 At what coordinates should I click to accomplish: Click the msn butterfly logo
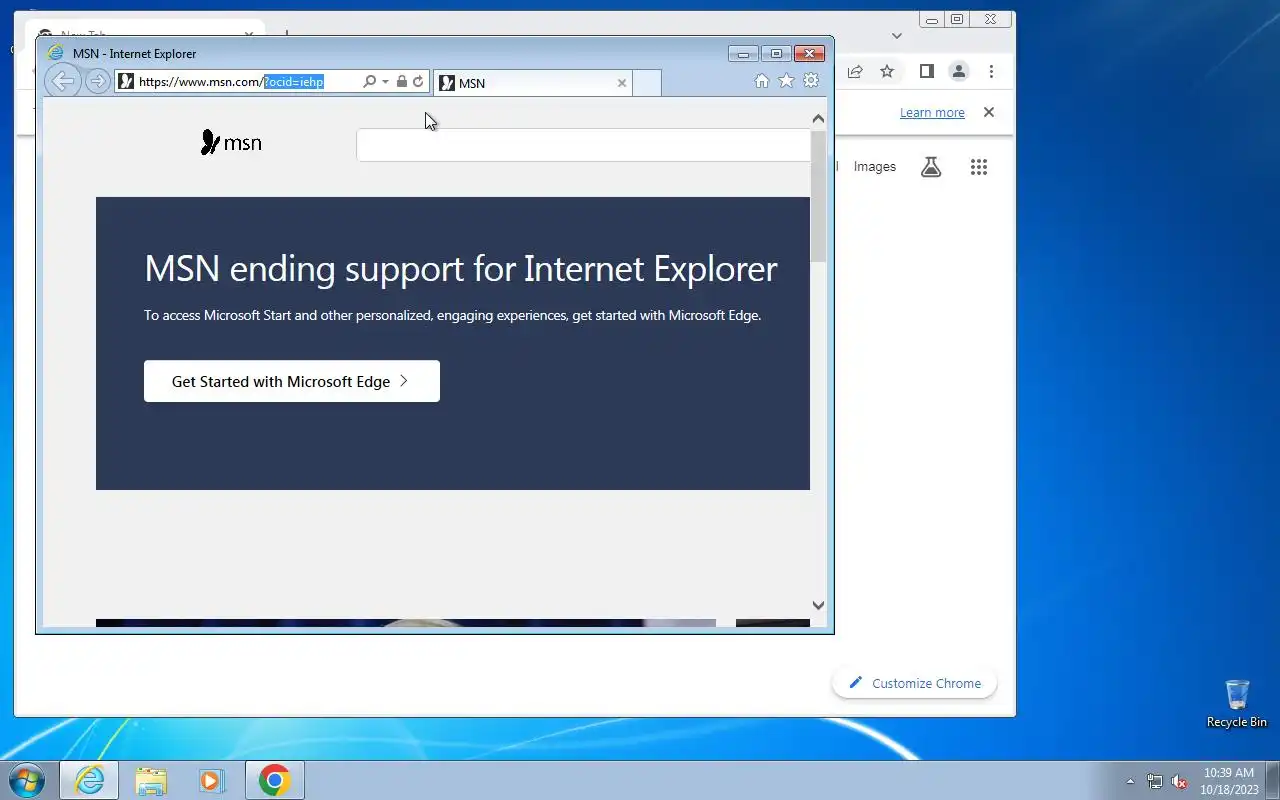tap(231, 143)
